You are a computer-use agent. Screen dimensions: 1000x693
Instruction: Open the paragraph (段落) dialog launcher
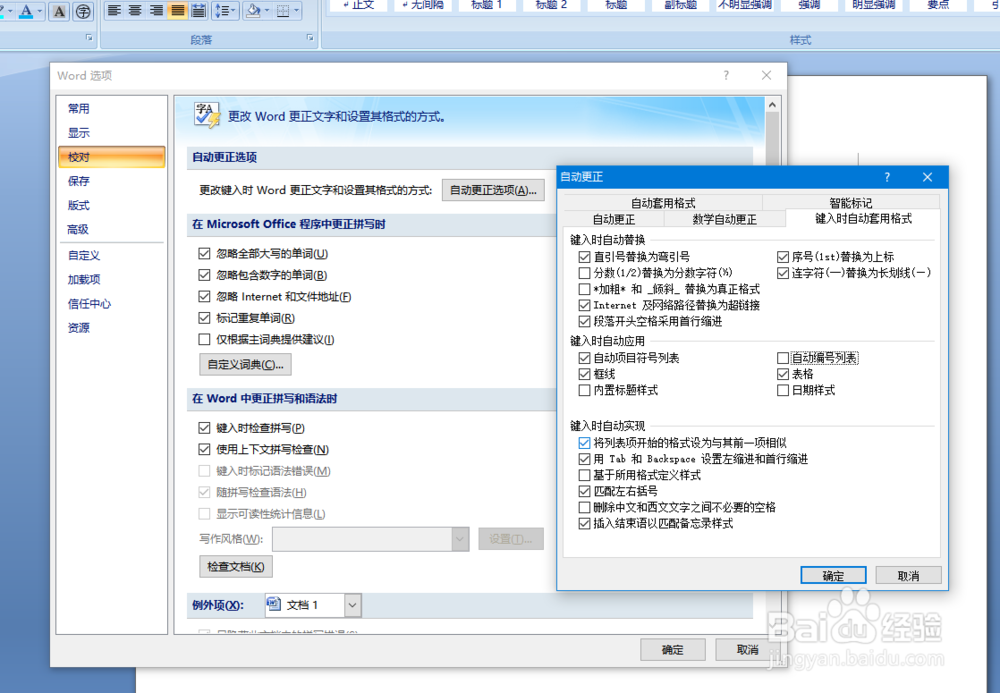tap(311, 38)
